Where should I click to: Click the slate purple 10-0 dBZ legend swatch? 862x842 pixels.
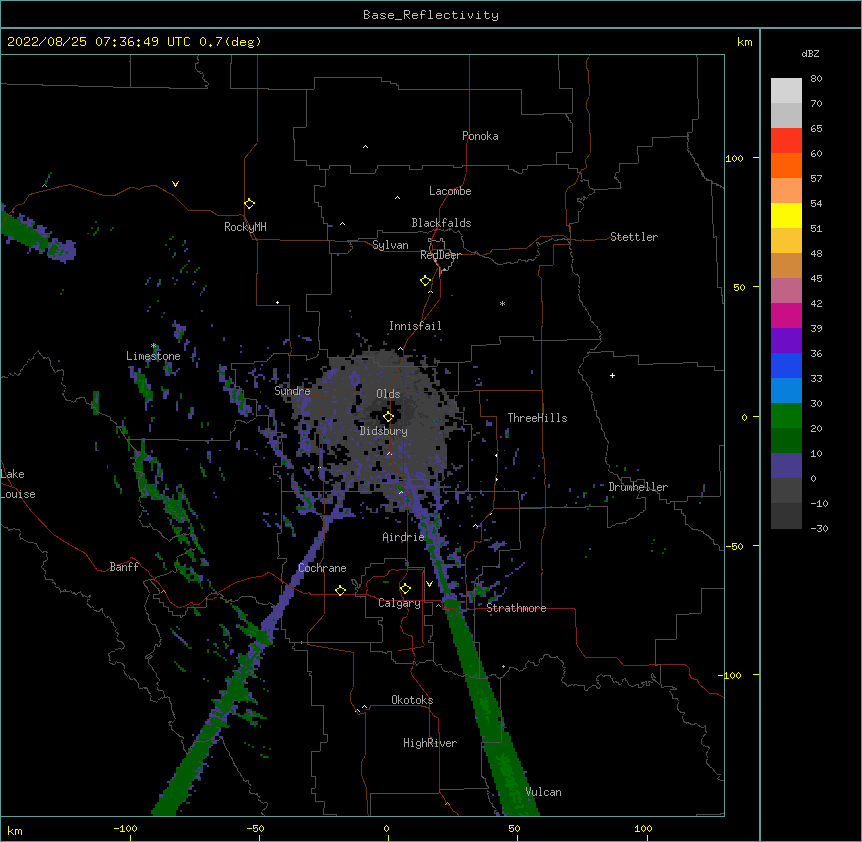(786, 466)
